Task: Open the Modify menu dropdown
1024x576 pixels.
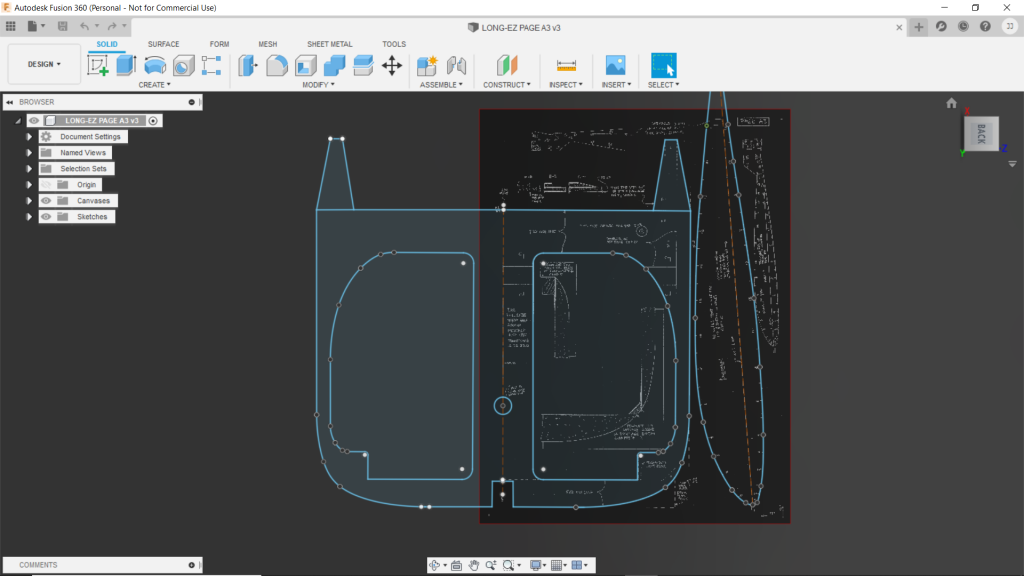Action: [x=318, y=85]
